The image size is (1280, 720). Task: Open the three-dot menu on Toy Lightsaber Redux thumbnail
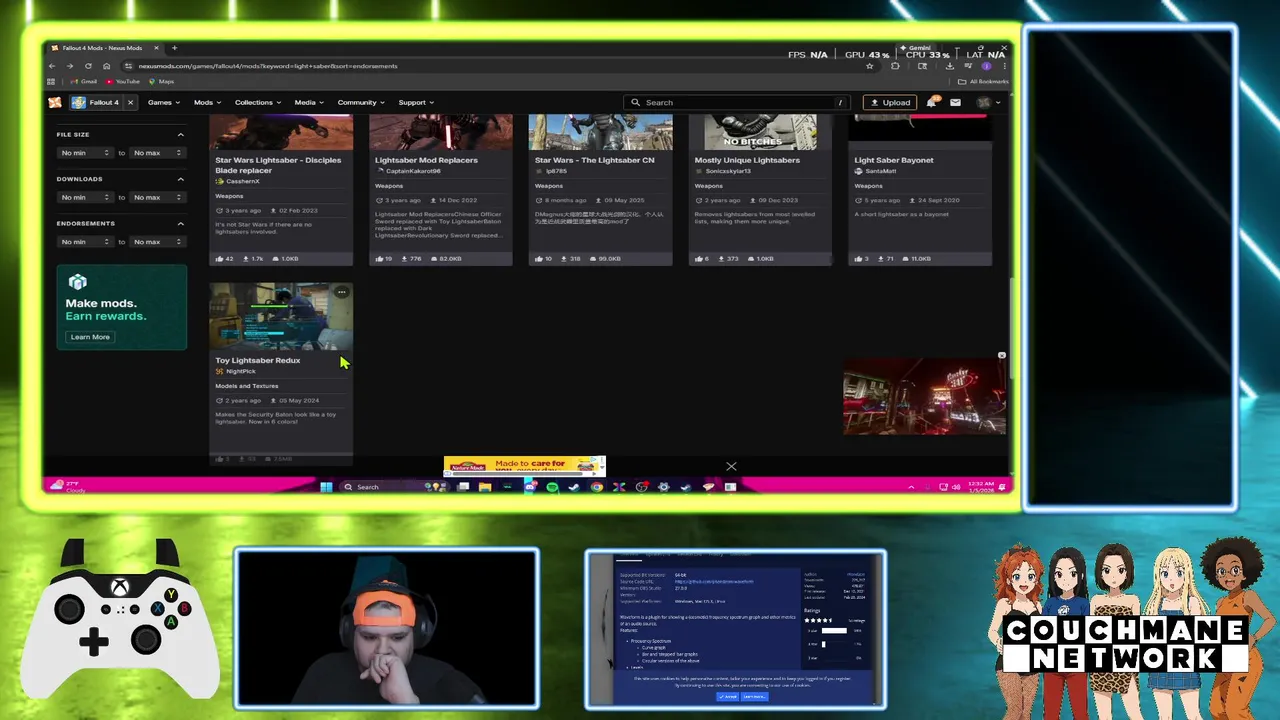[x=342, y=292]
